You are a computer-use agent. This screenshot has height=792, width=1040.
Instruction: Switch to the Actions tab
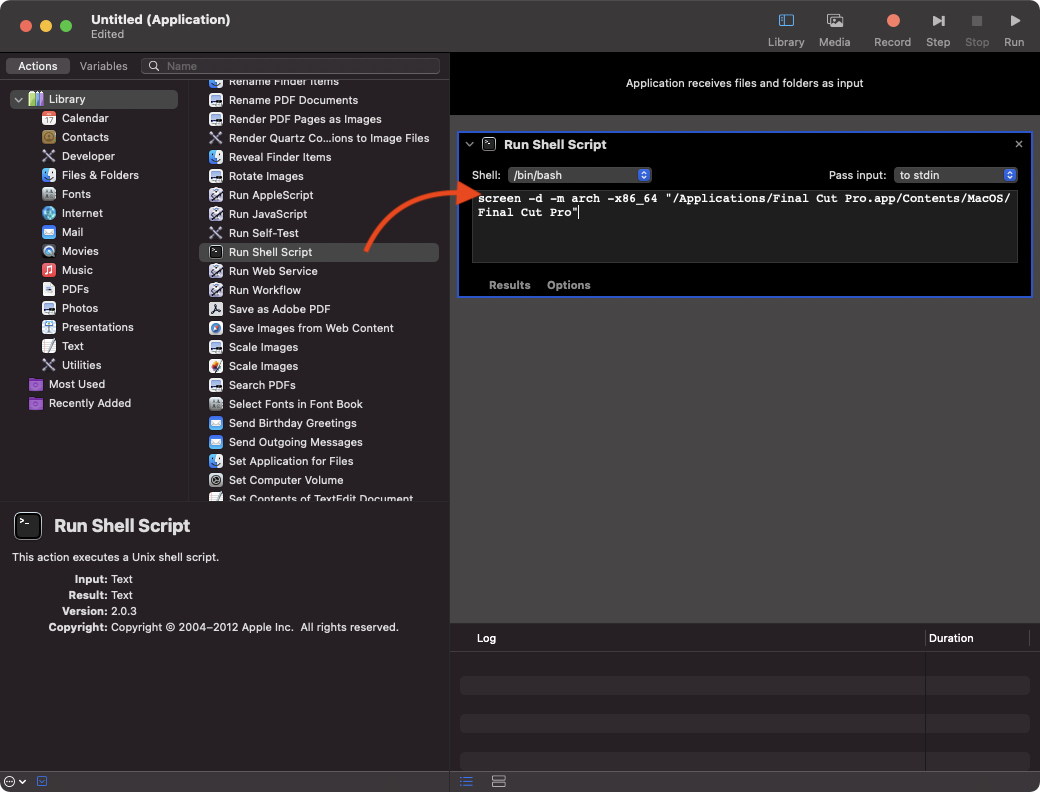tap(37, 66)
